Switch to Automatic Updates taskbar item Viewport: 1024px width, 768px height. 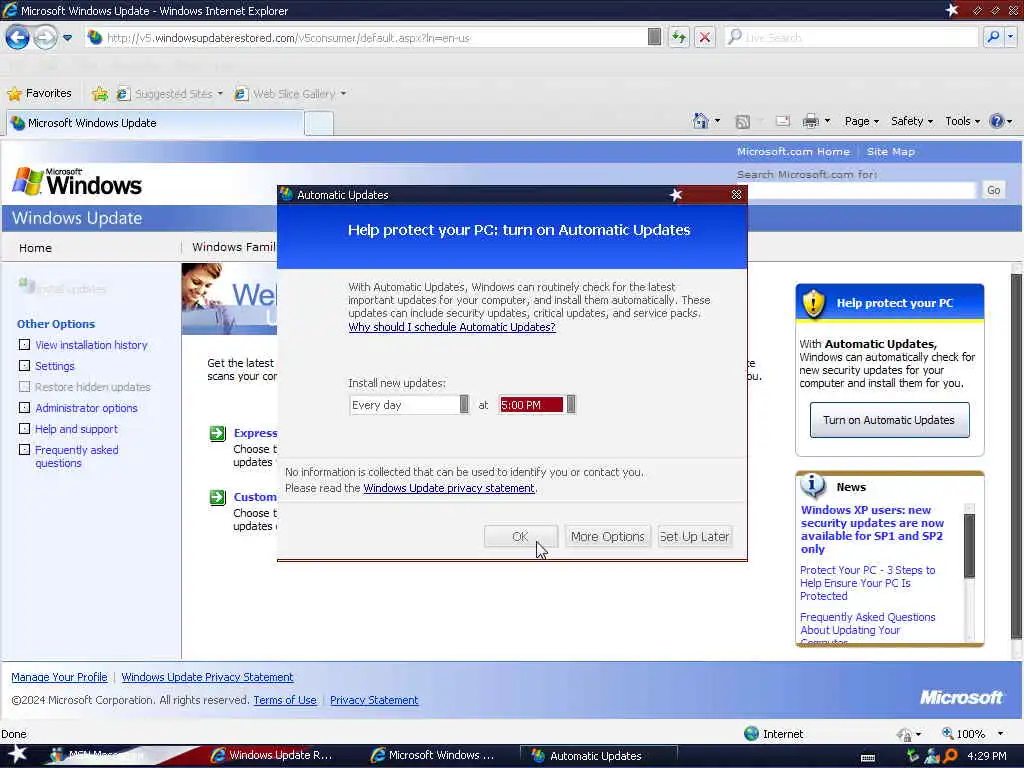(598, 756)
